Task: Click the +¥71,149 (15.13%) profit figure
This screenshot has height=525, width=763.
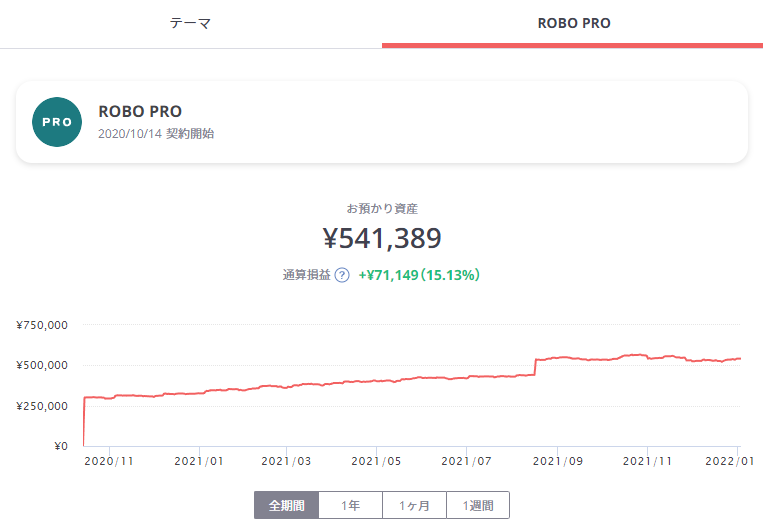Action: click(x=419, y=275)
